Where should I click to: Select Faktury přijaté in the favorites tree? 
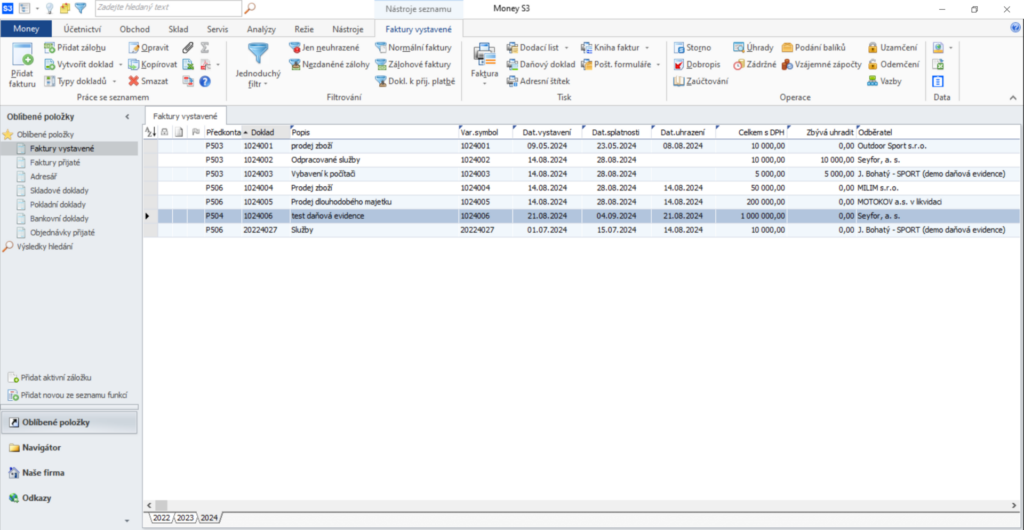56,161
